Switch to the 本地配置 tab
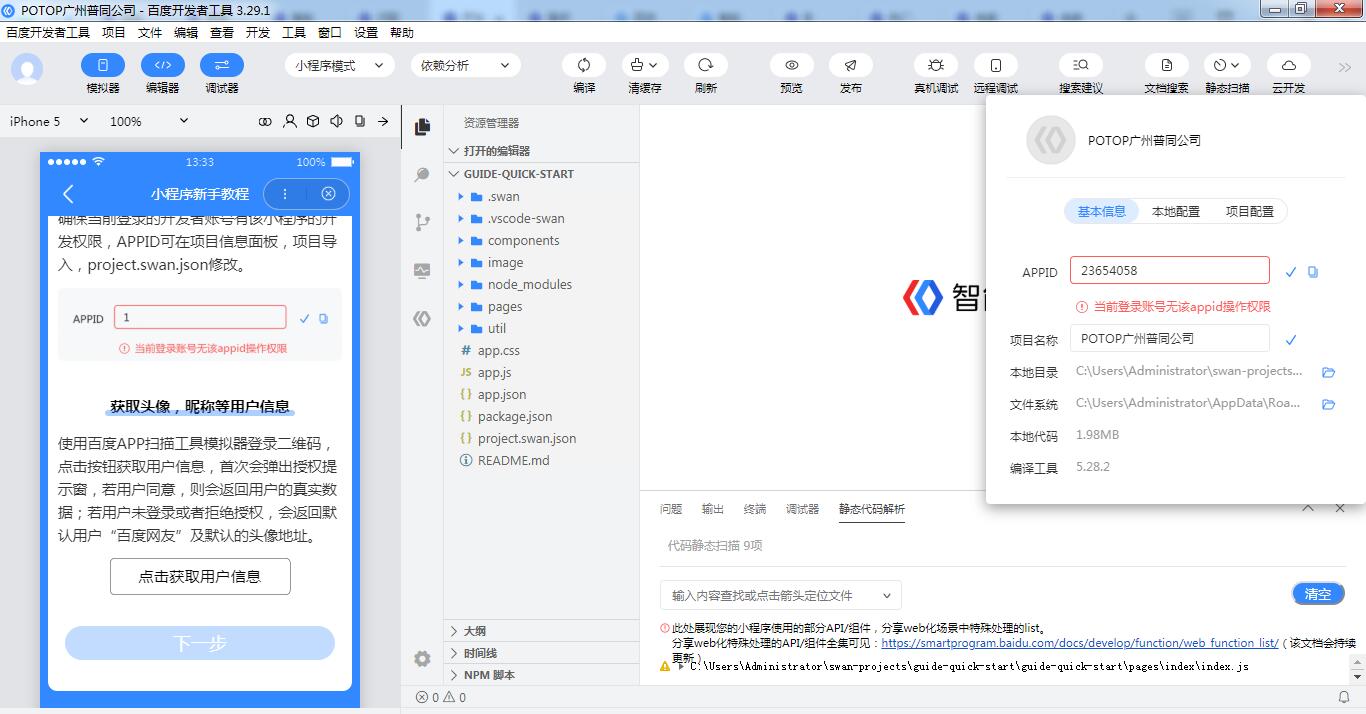 1176,211
